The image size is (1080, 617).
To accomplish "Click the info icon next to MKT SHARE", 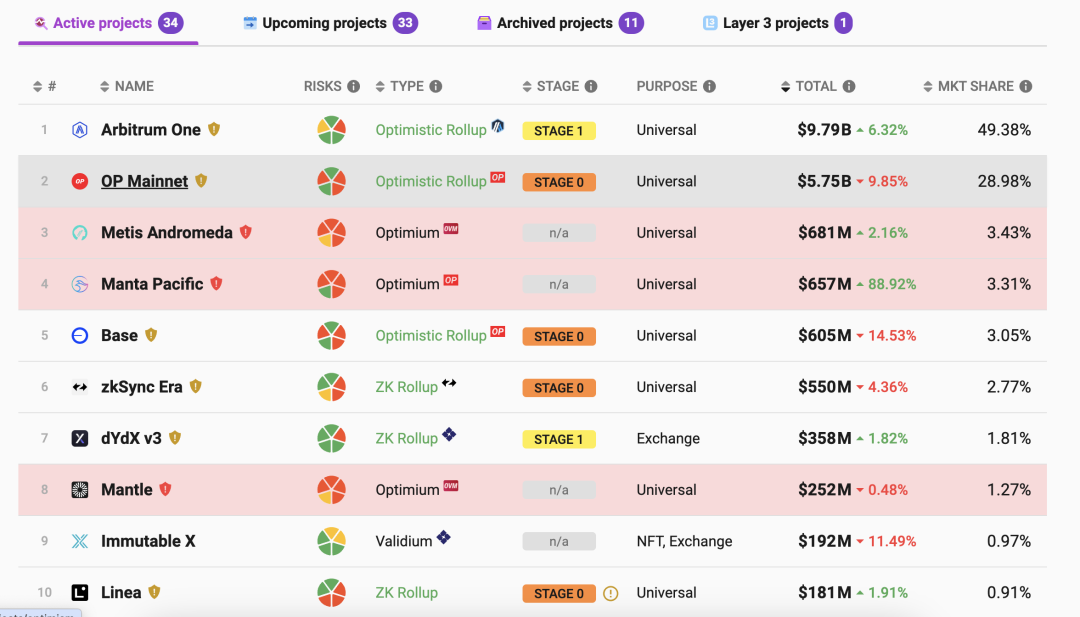I will [x=1026, y=87].
